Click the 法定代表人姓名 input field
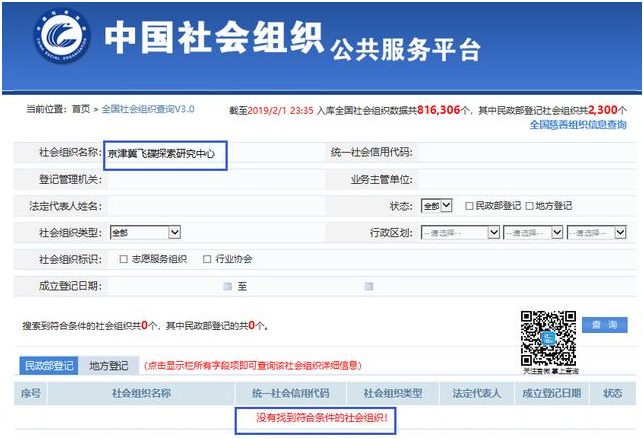Screen dimensions: 643x439 [215, 206]
